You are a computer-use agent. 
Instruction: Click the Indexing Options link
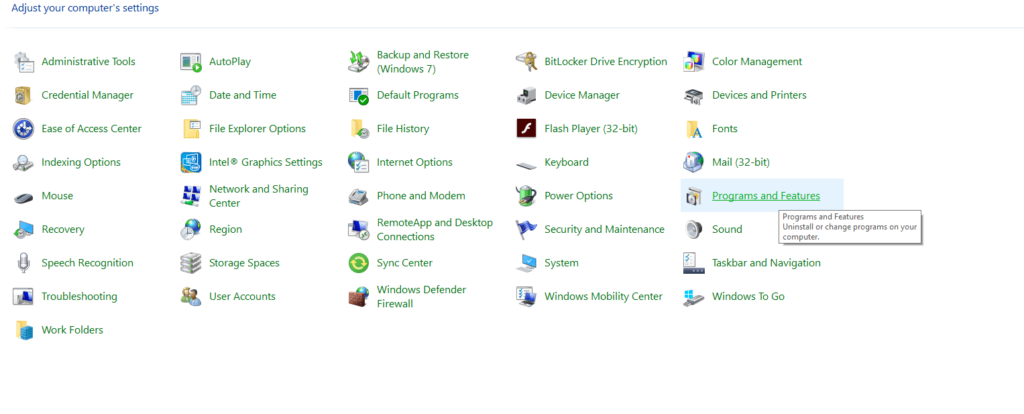[81, 163]
